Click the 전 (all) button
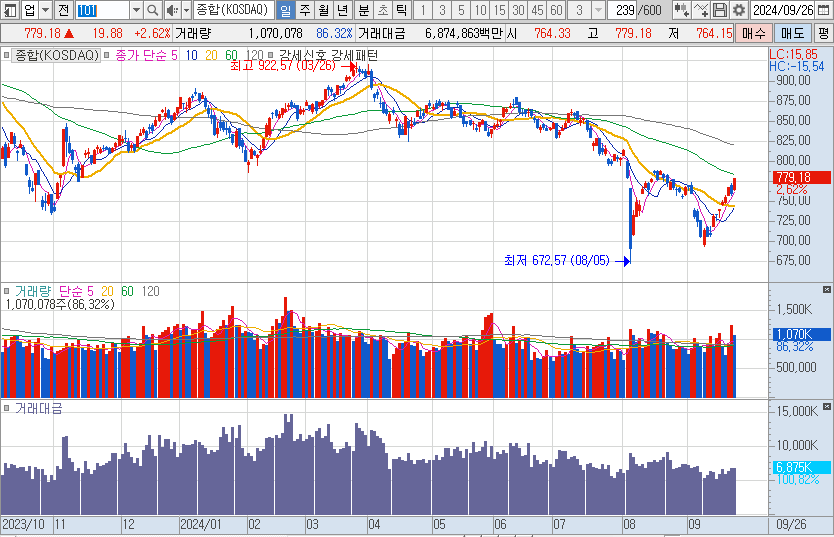Screen dimensions: 834x537 click(x=63, y=10)
